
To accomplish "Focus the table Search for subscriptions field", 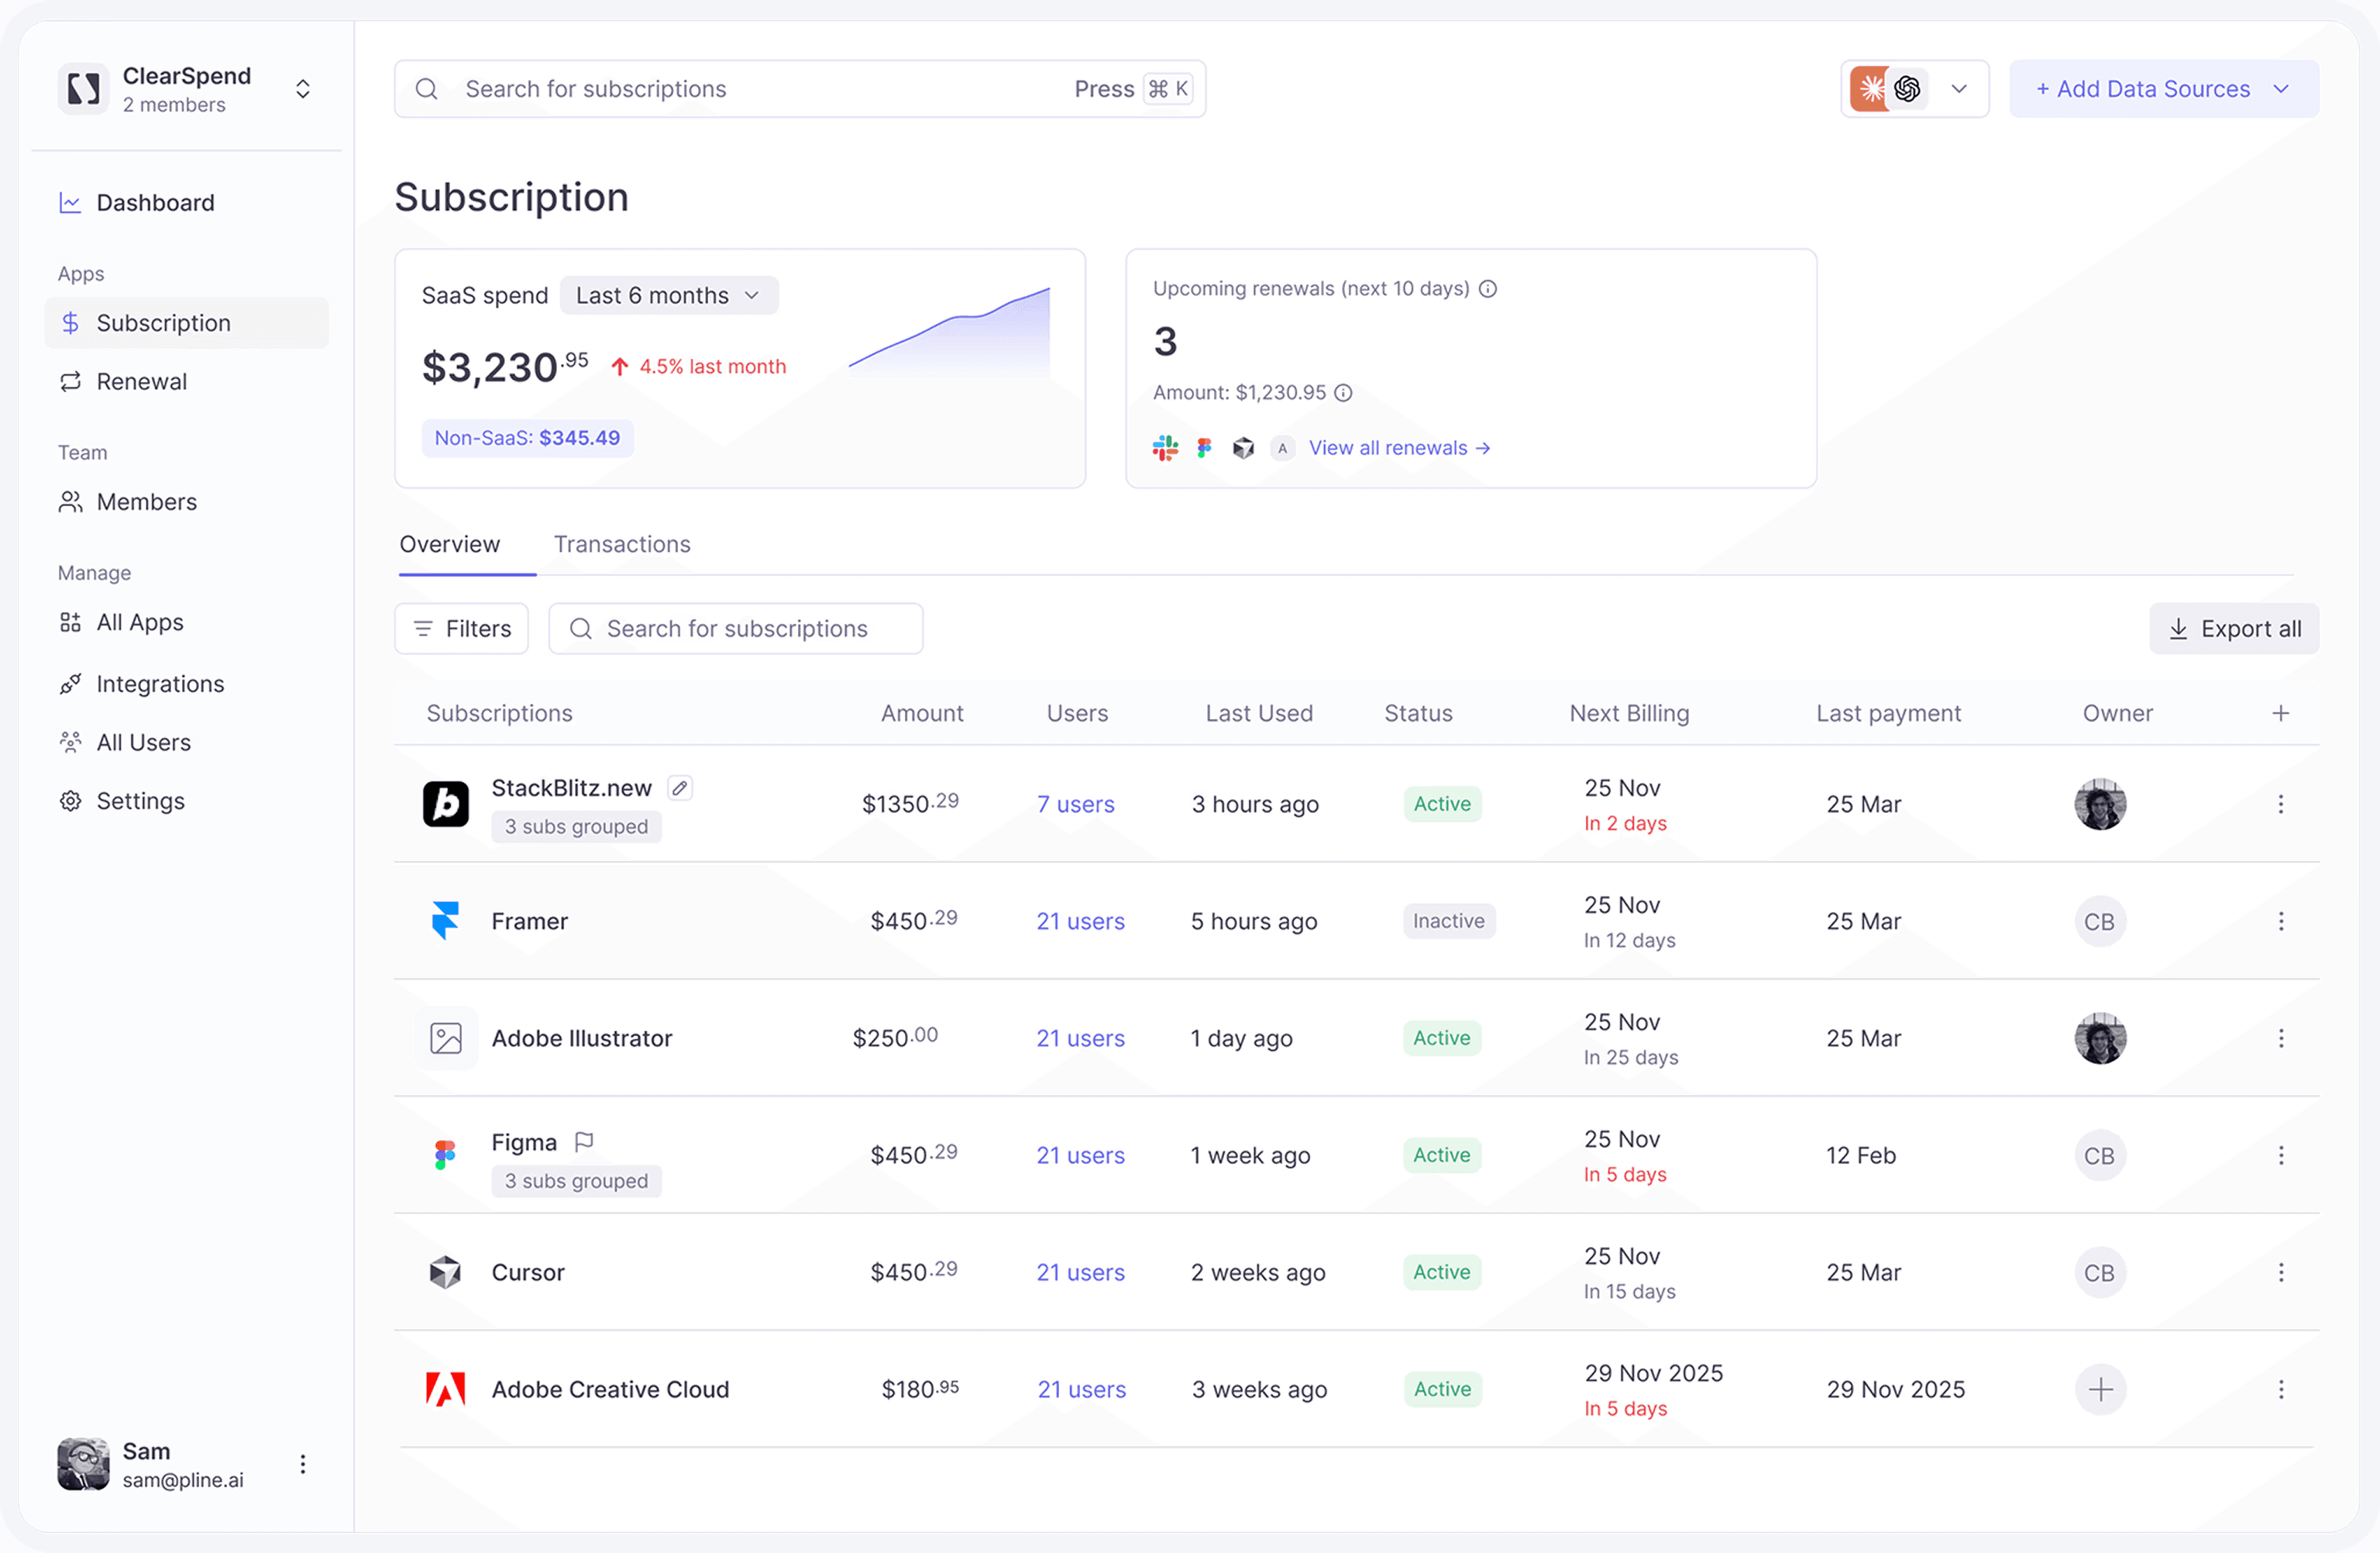I will pos(736,629).
